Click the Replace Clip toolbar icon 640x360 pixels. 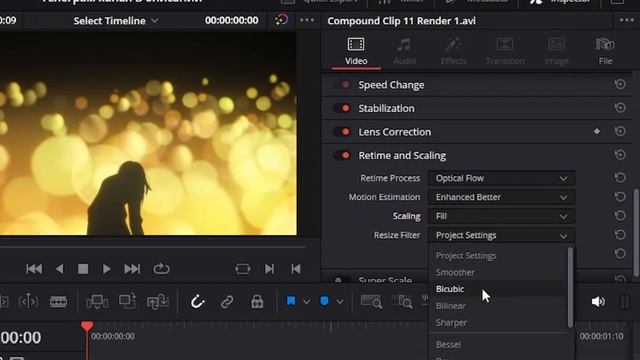[158, 302]
